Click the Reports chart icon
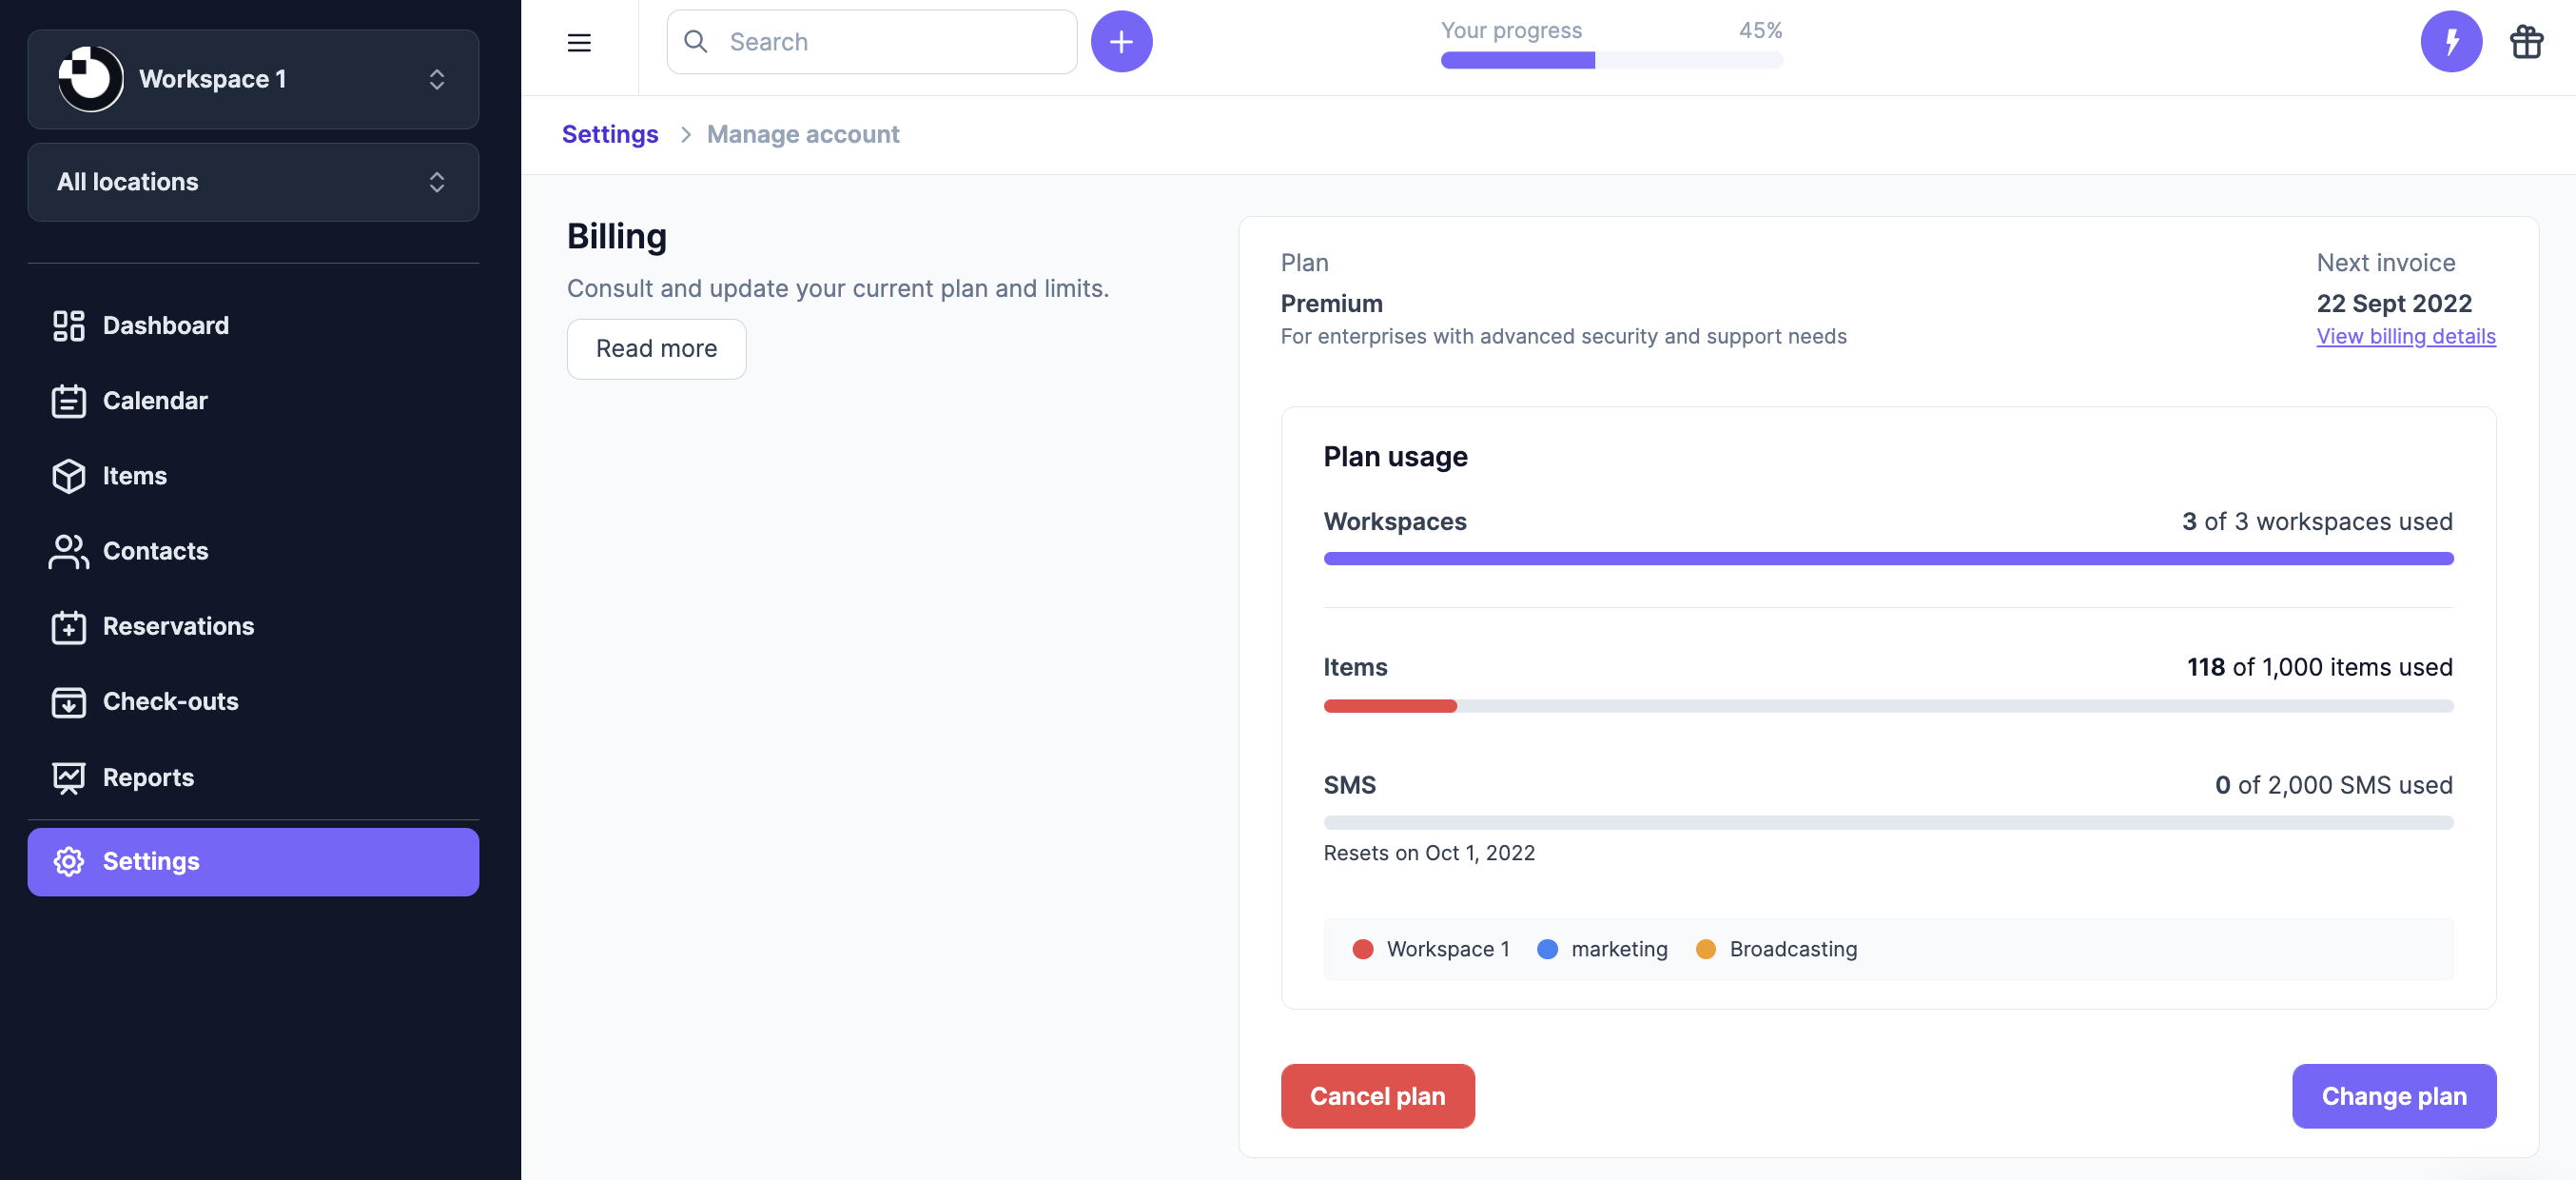The width and height of the screenshot is (2576, 1180). (x=69, y=778)
